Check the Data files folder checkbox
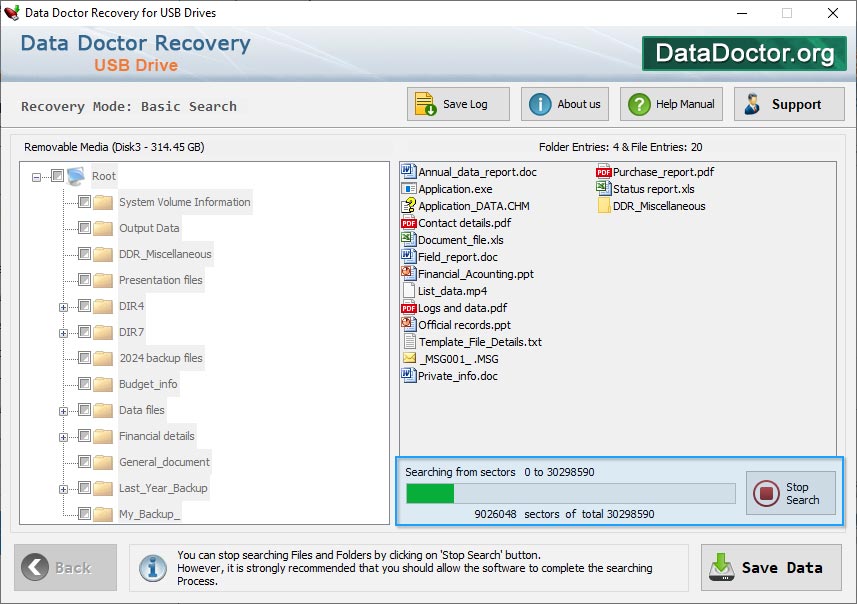Screen dimensions: 857x604 (84, 409)
